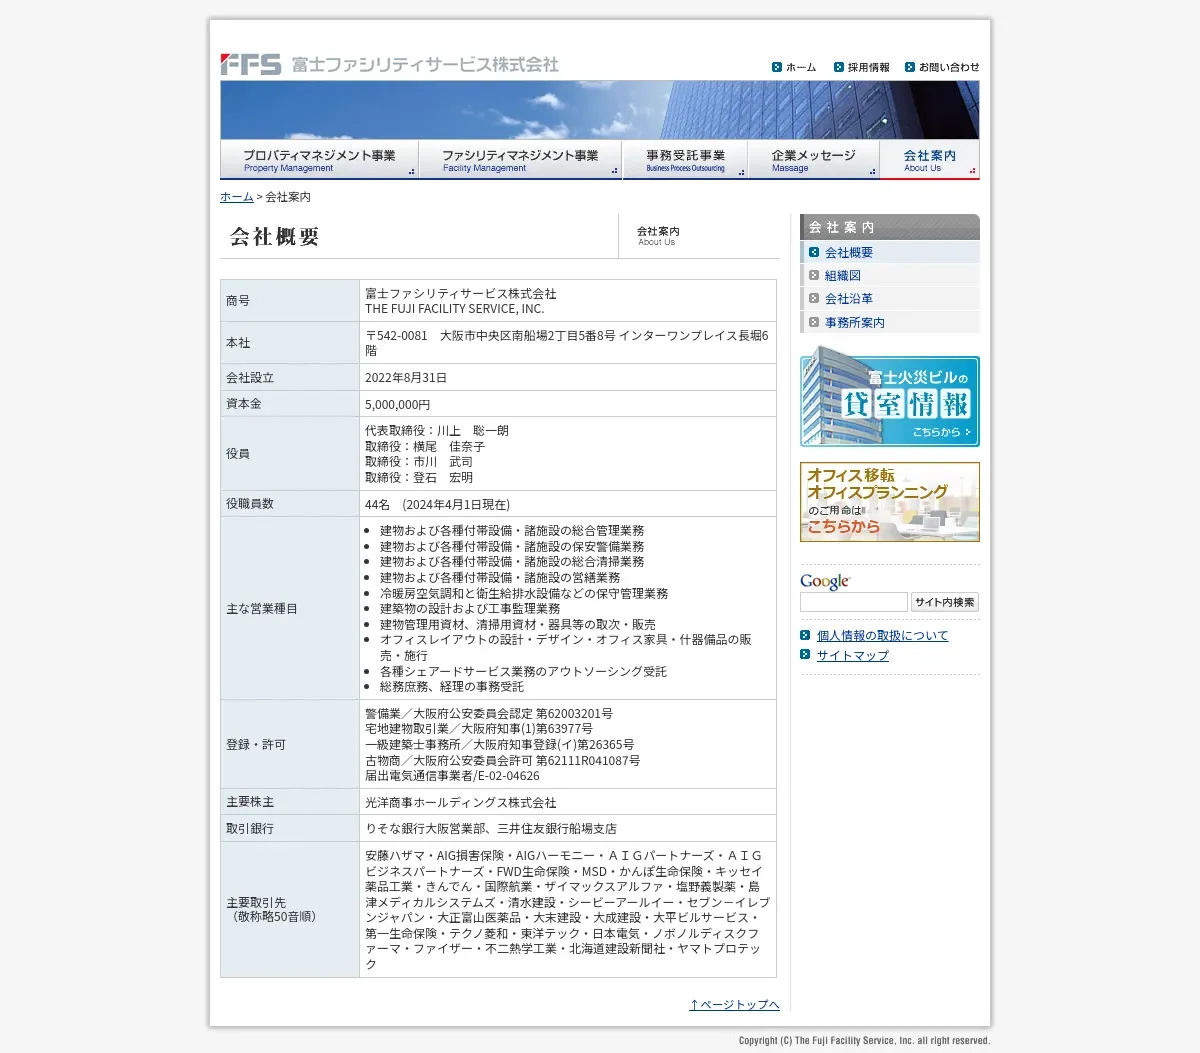The width and height of the screenshot is (1200, 1053).
Task: Click the arrow icon beside 採用情報
Action: click(839, 67)
